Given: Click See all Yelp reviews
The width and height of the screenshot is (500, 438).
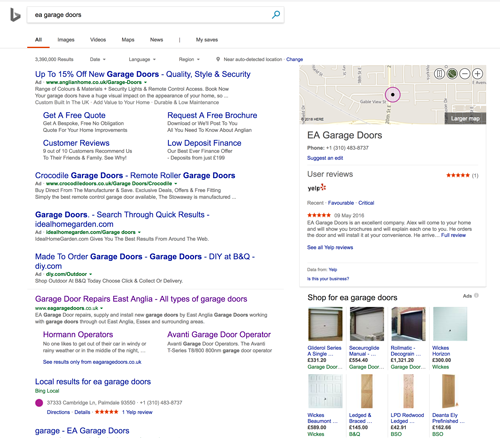Looking at the screenshot, I should [x=330, y=247].
